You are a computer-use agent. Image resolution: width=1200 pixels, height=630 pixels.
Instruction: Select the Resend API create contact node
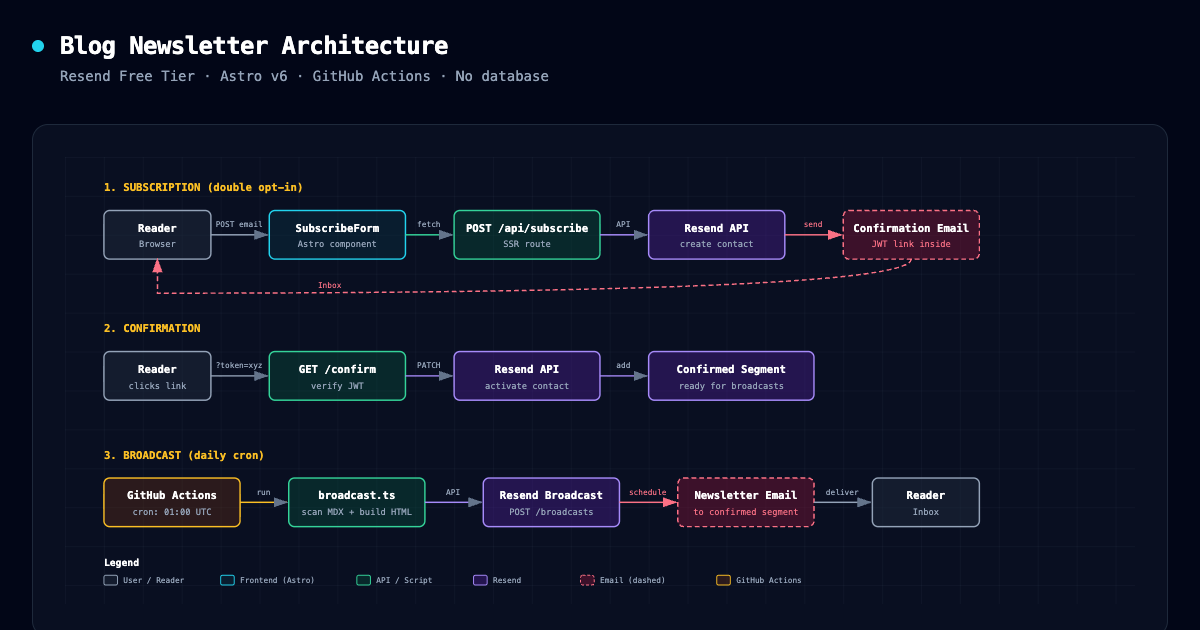tap(717, 235)
